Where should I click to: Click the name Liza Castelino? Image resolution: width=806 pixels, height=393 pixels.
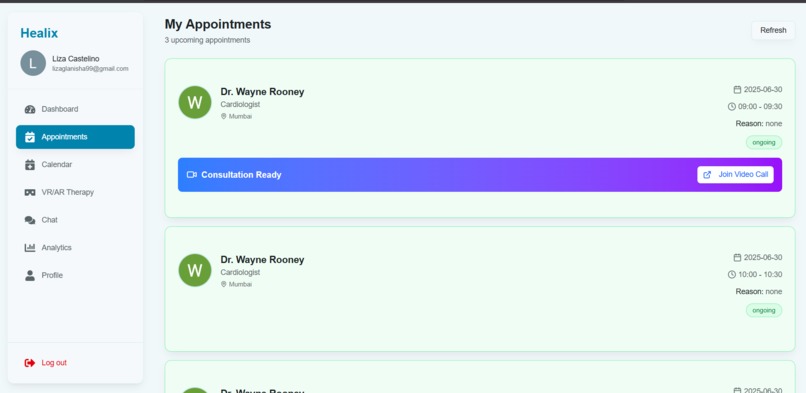pyautogui.click(x=76, y=59)
